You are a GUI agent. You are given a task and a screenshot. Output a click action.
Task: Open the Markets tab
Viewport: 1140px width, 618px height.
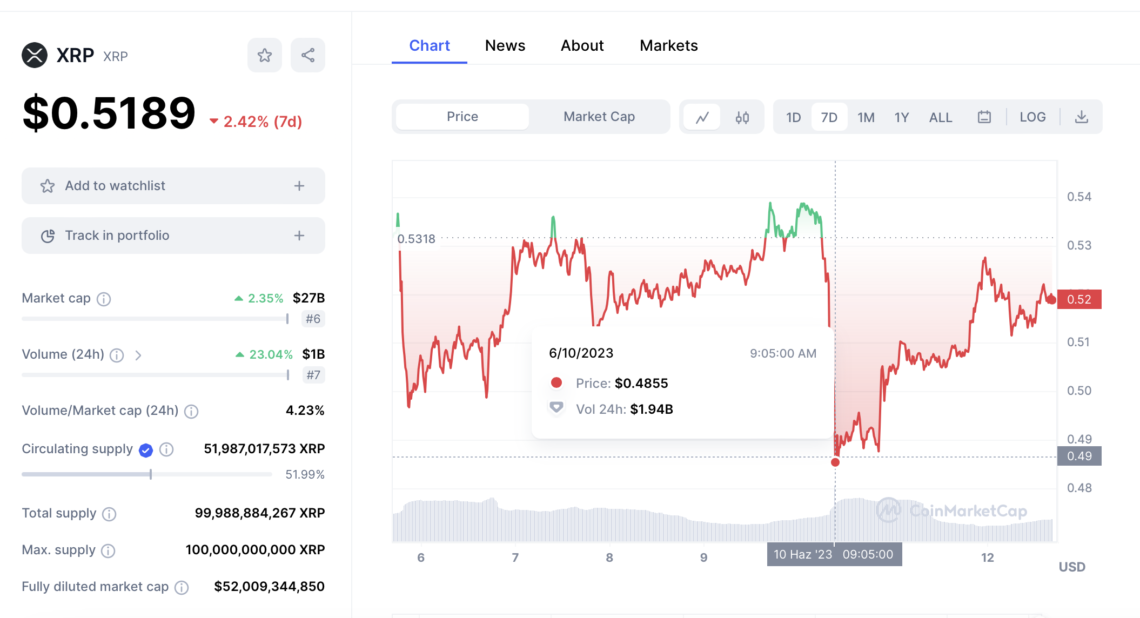pyautogui.click(x=669, y=45)
